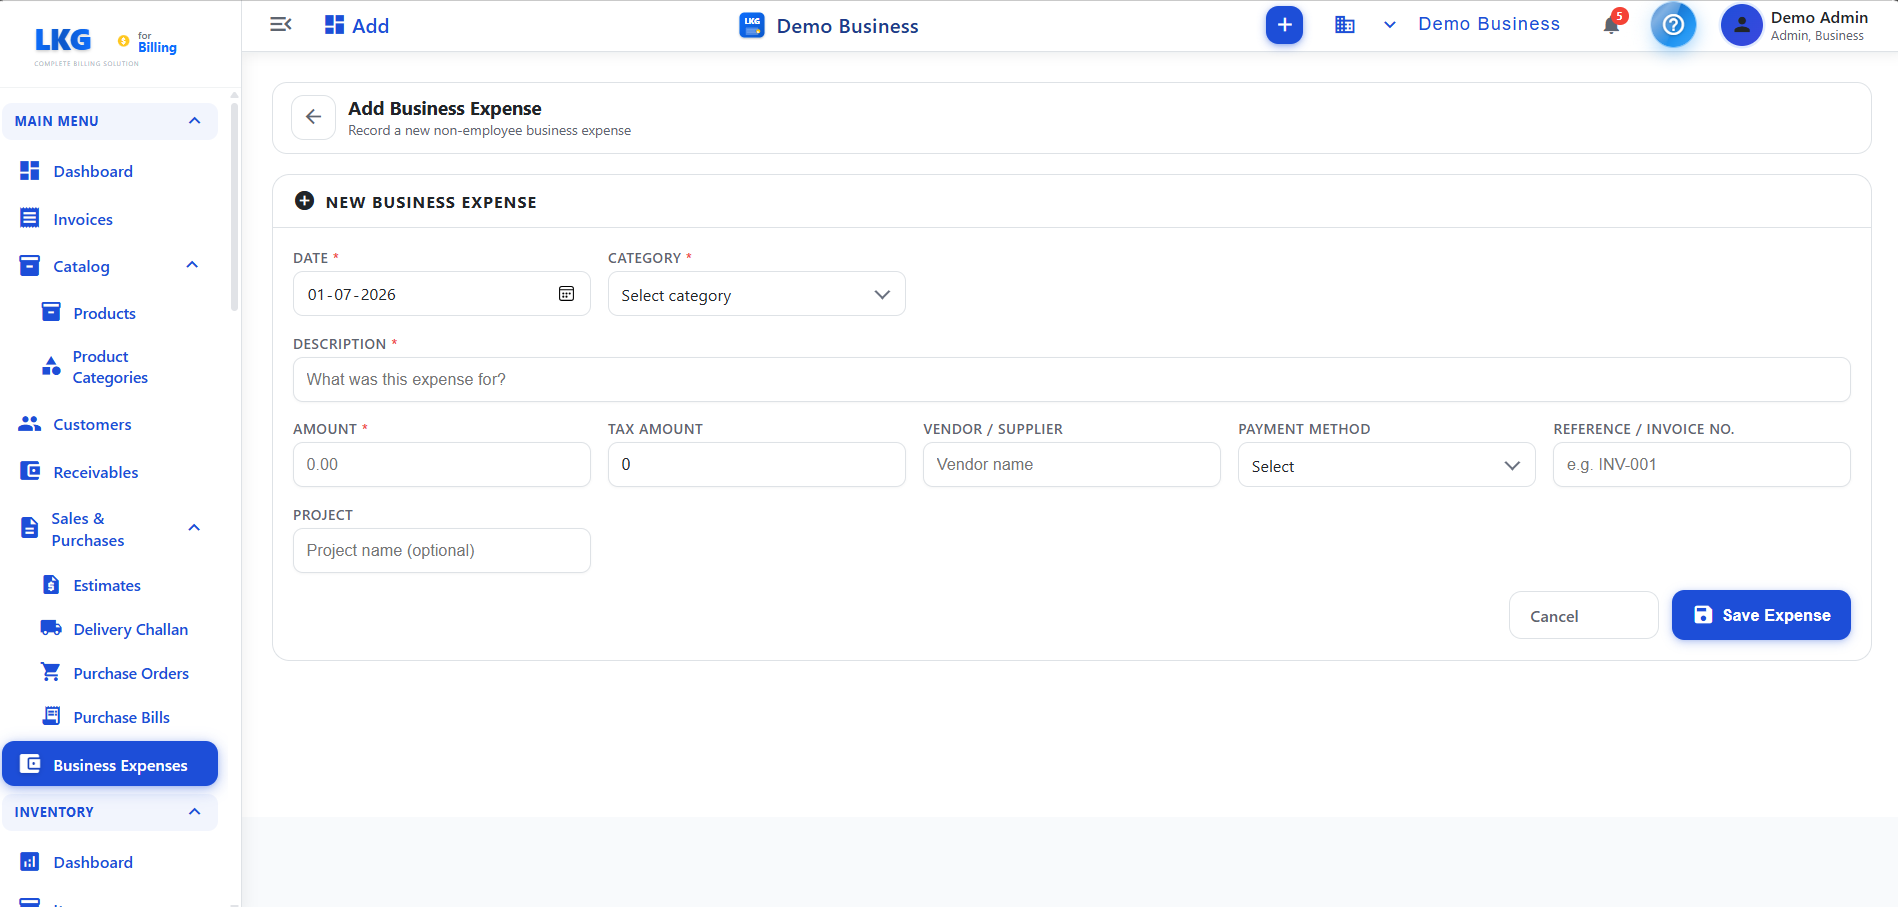The height and width of the screenshot is (907, 1898).
Task: Click the Purchase Orders cart icon
Action: click(51, 672)
